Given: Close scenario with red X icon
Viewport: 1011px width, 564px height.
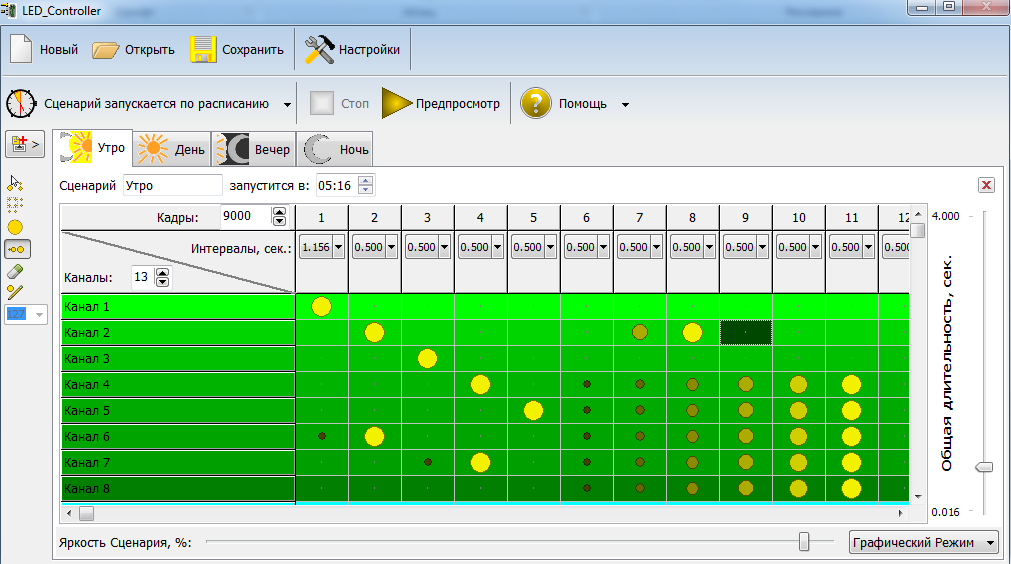Looking at the screenshot, I should click(986, 186).
